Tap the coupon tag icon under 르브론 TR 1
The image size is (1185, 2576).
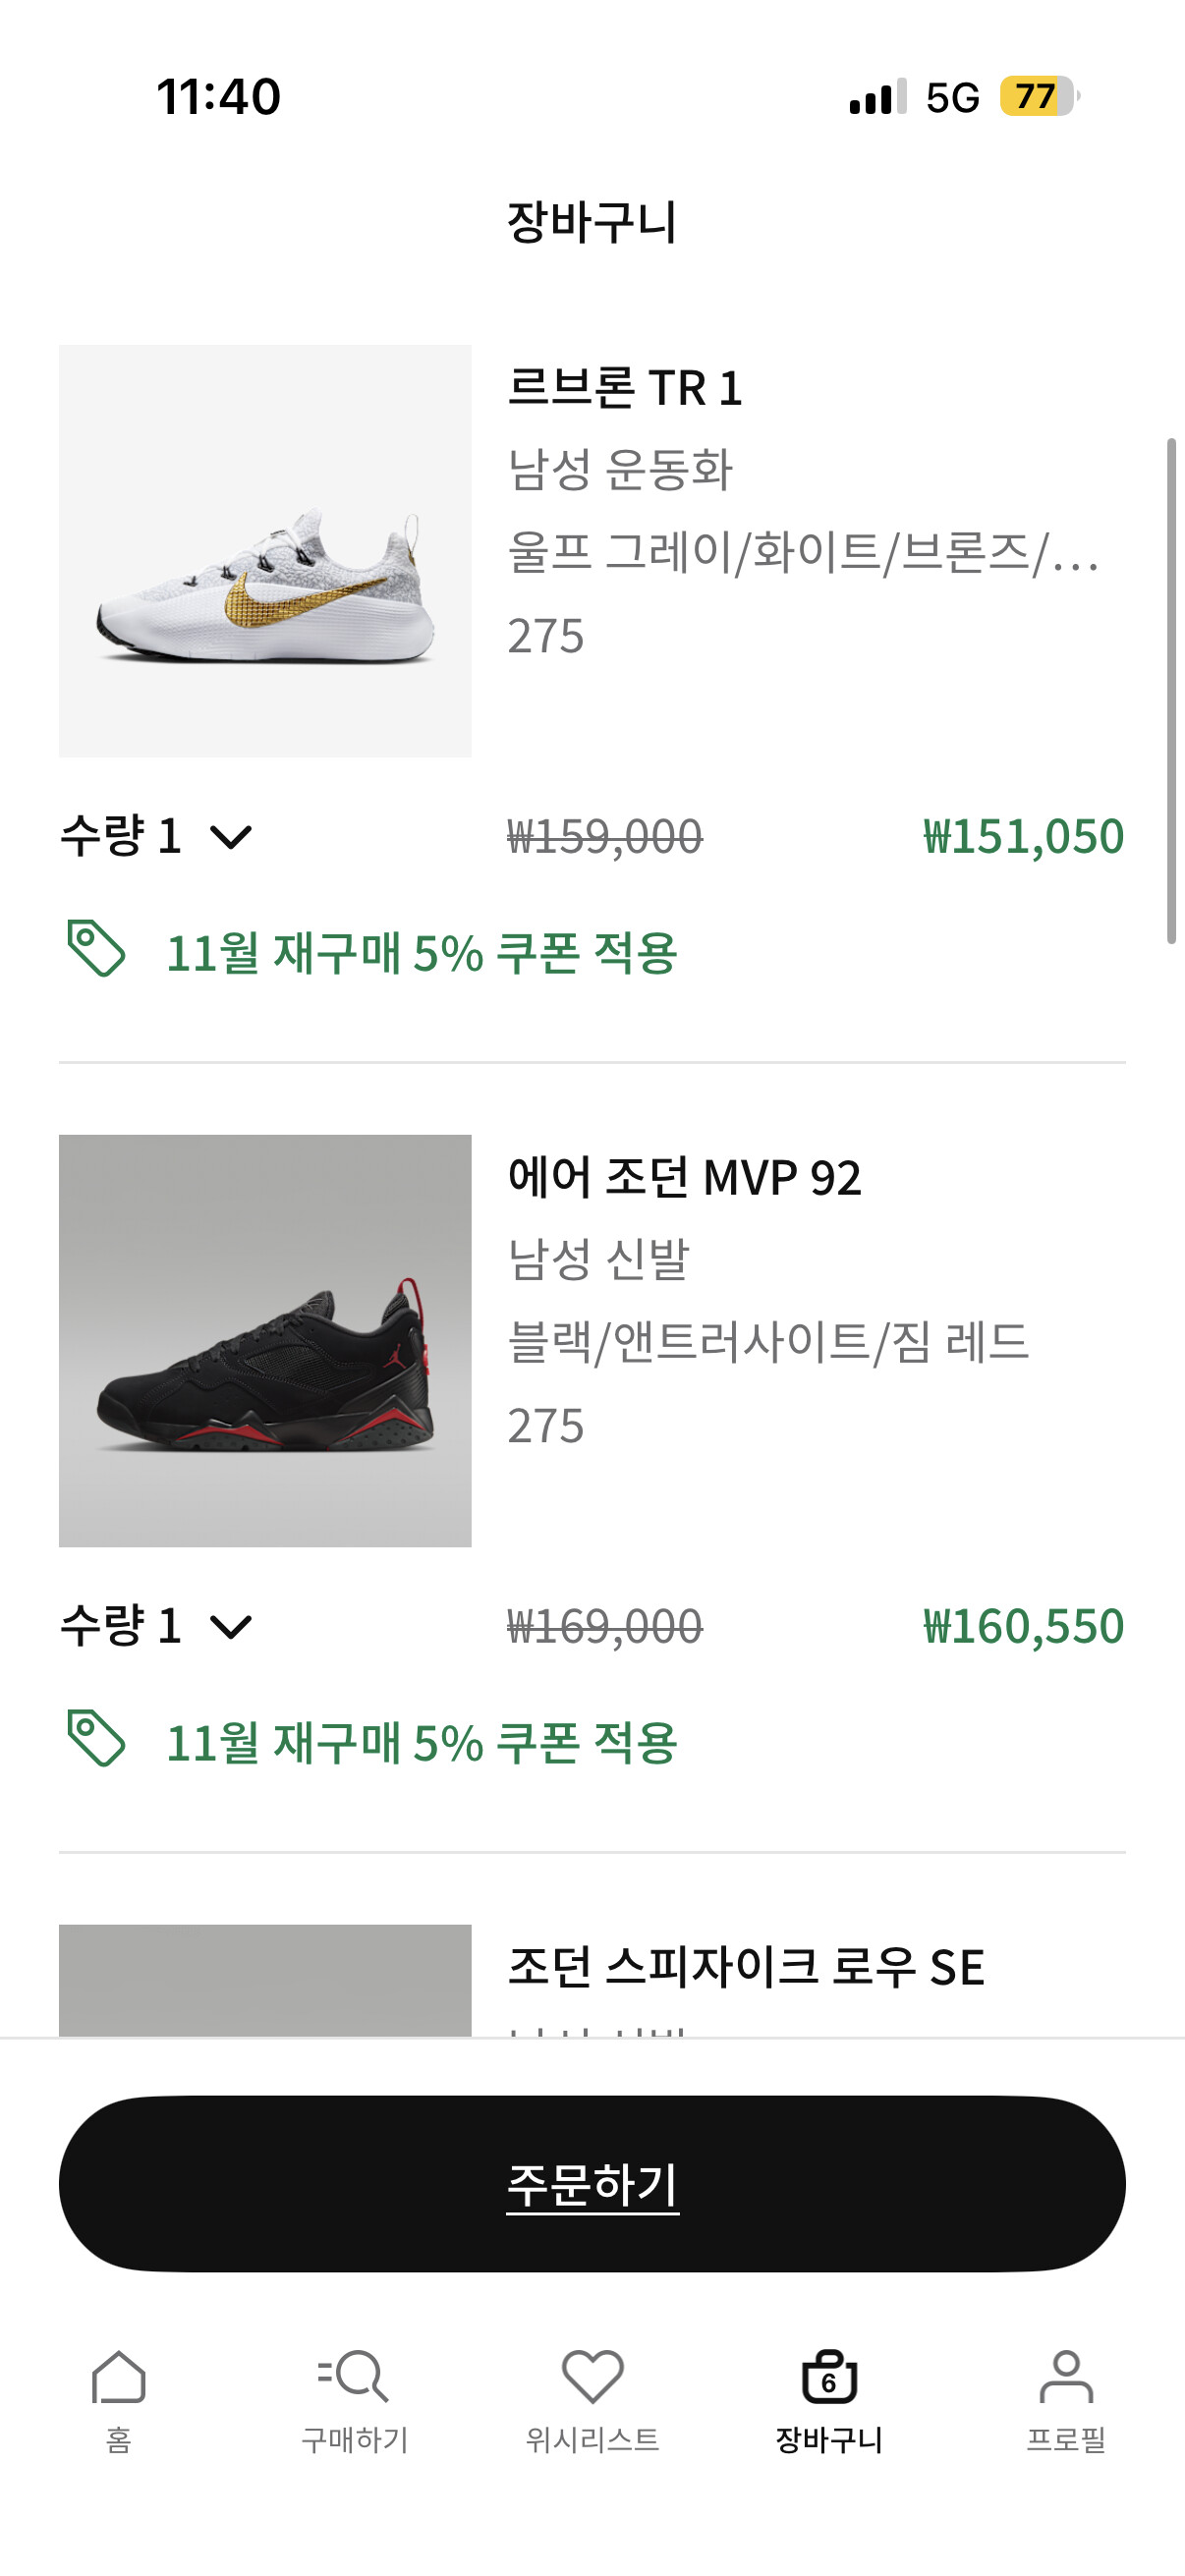click(96, 948)
